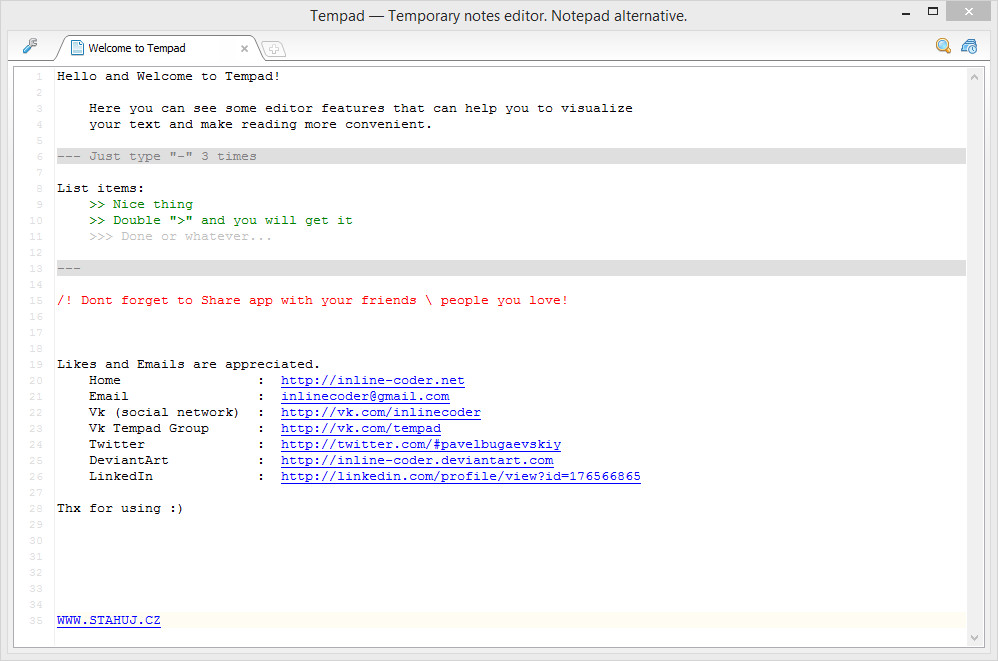Click the 'Email' label before the address
The height and width of the screenshot is (661, 998).
108,396
